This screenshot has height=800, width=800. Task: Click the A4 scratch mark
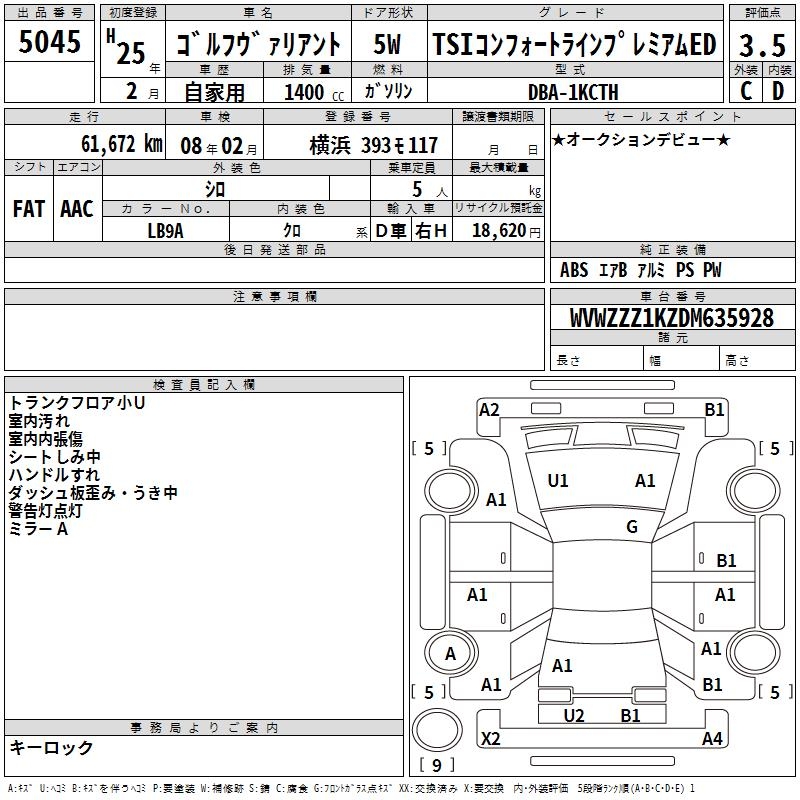click(x=712, y=739)
